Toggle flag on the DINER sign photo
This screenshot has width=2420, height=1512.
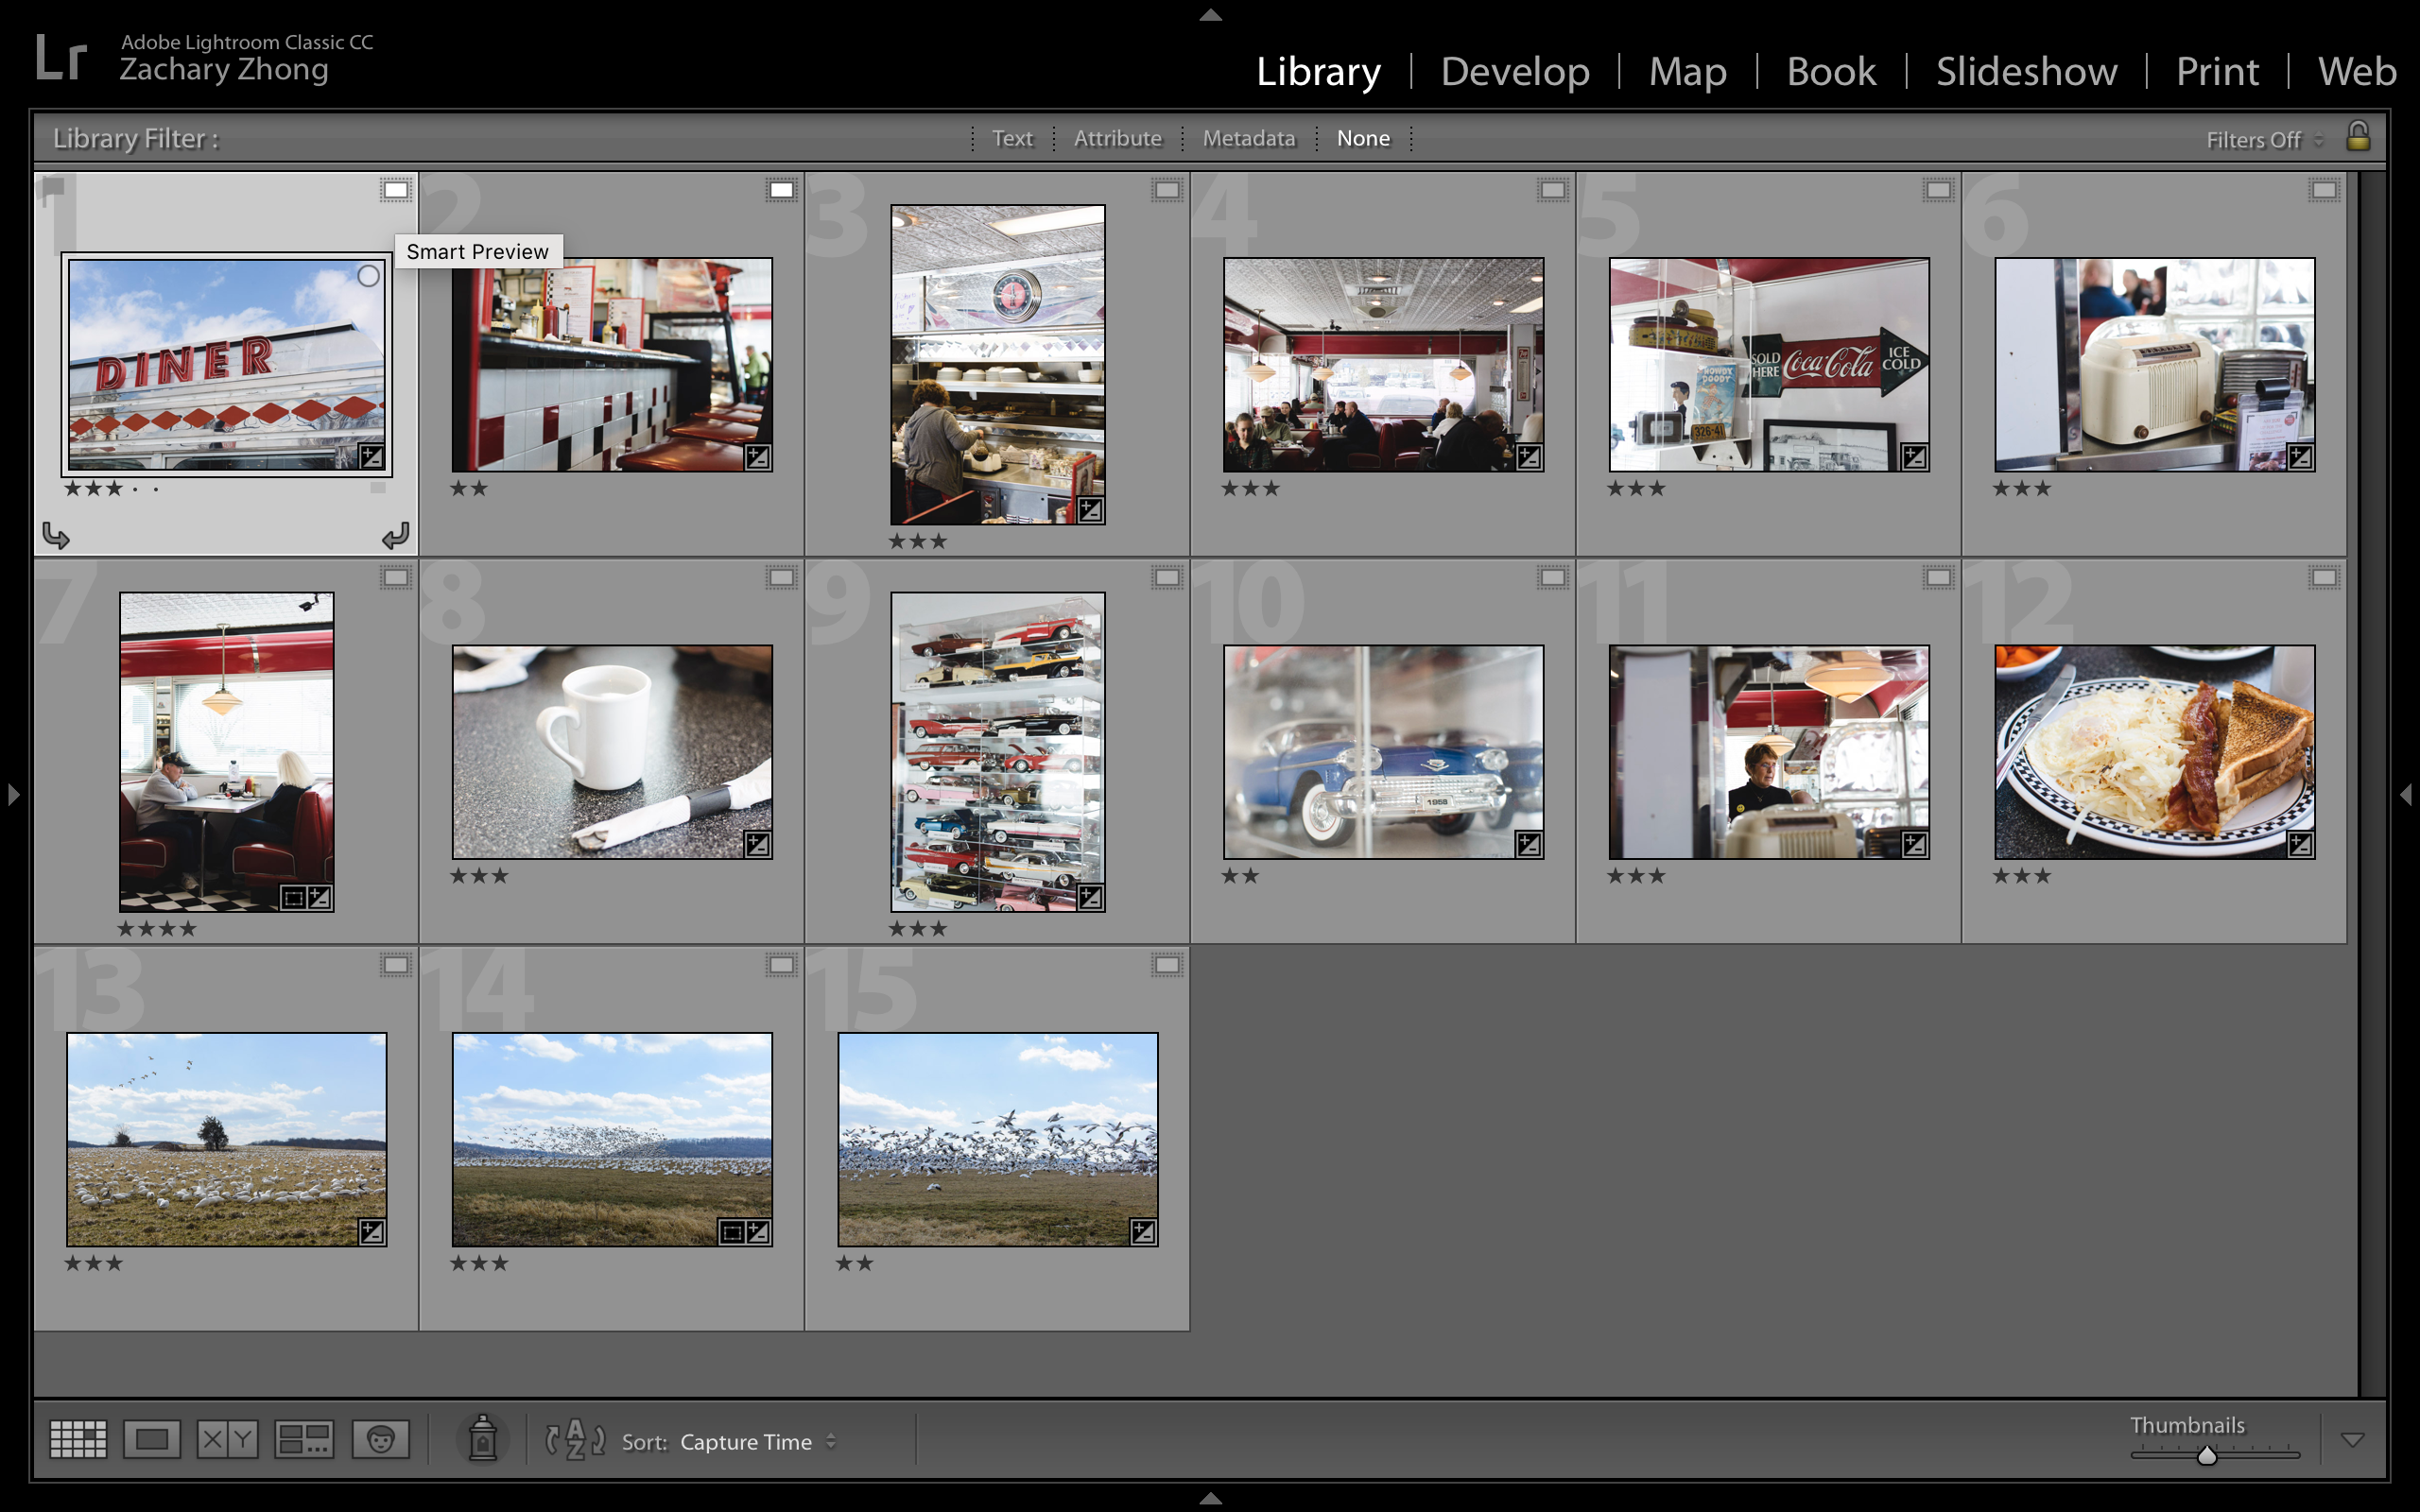54,187
